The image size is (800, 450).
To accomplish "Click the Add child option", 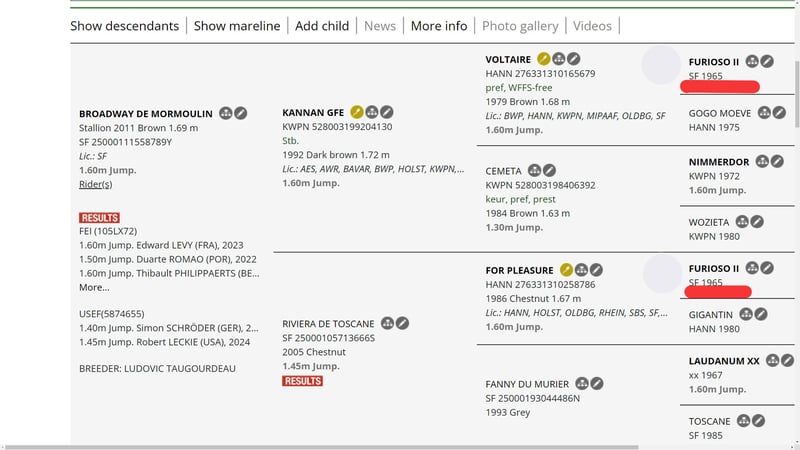I will tap(322, 26).
